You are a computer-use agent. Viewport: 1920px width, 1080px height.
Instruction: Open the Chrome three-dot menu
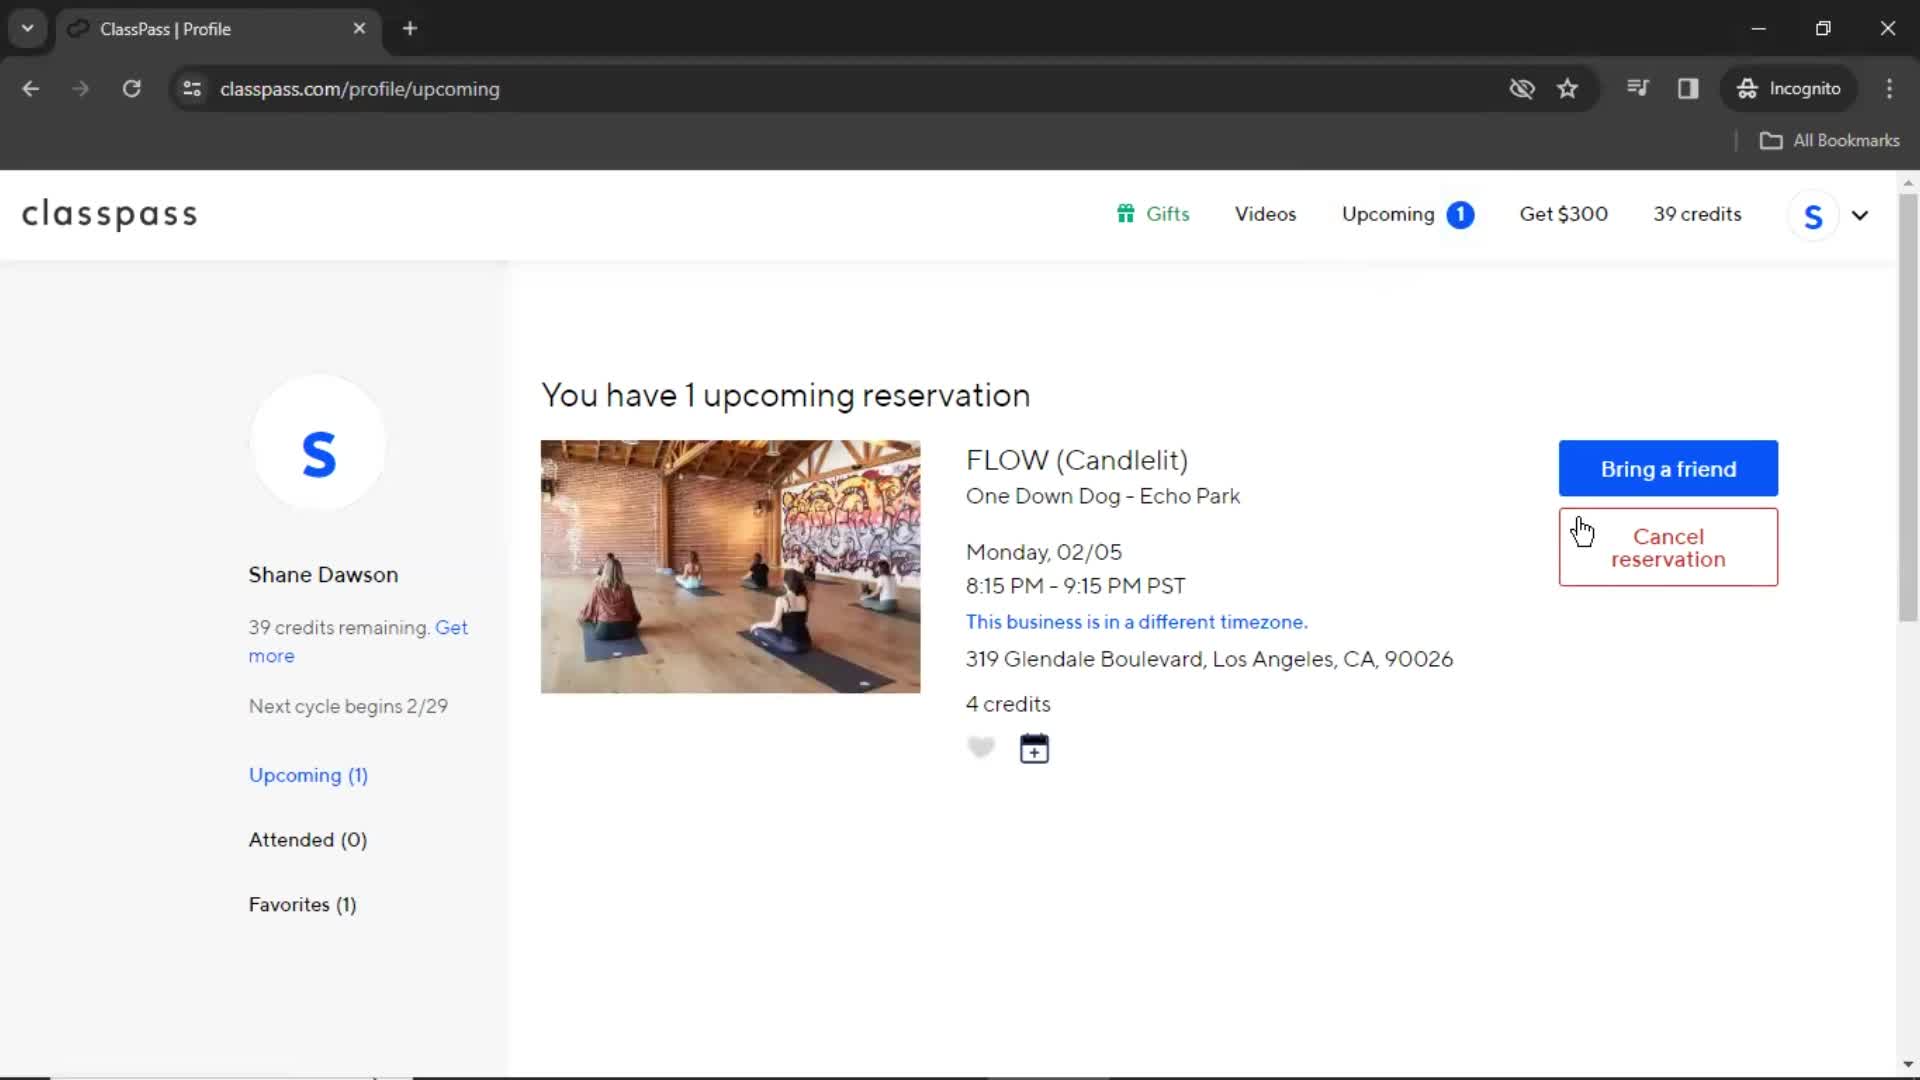(1889, 89)
